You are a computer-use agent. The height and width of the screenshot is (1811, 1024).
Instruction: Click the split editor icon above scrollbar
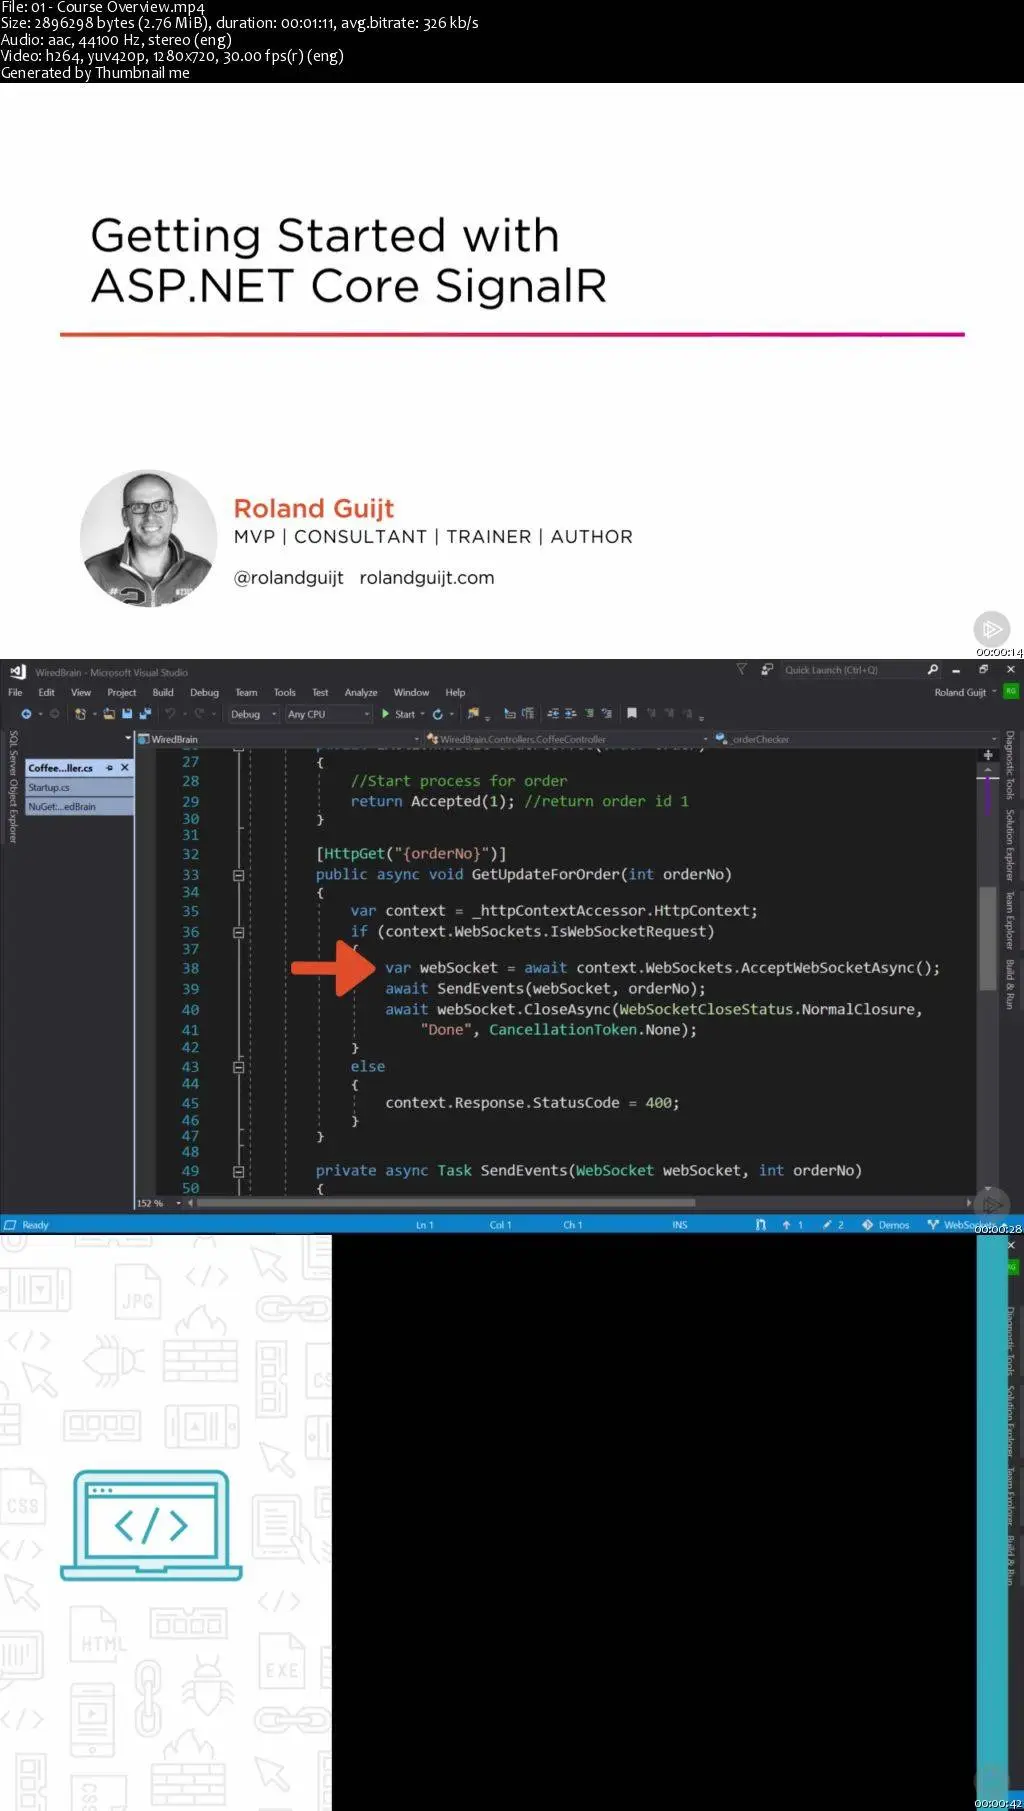[x=988, y=755]
